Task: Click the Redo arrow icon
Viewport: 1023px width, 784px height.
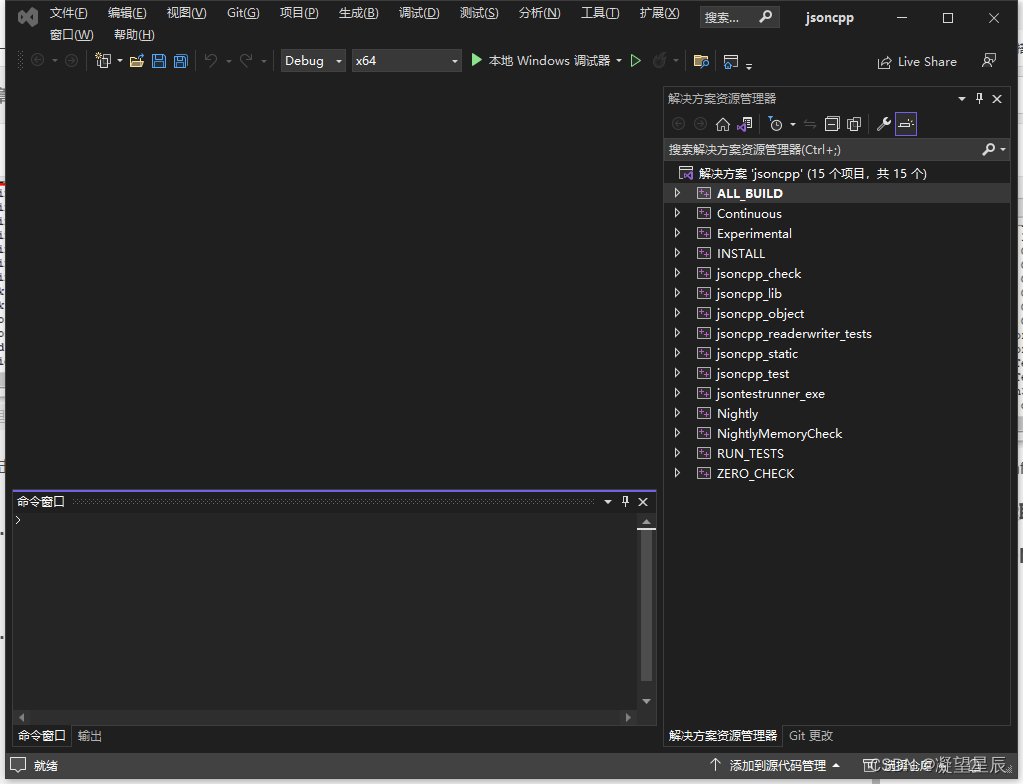Action: point(246,61)
